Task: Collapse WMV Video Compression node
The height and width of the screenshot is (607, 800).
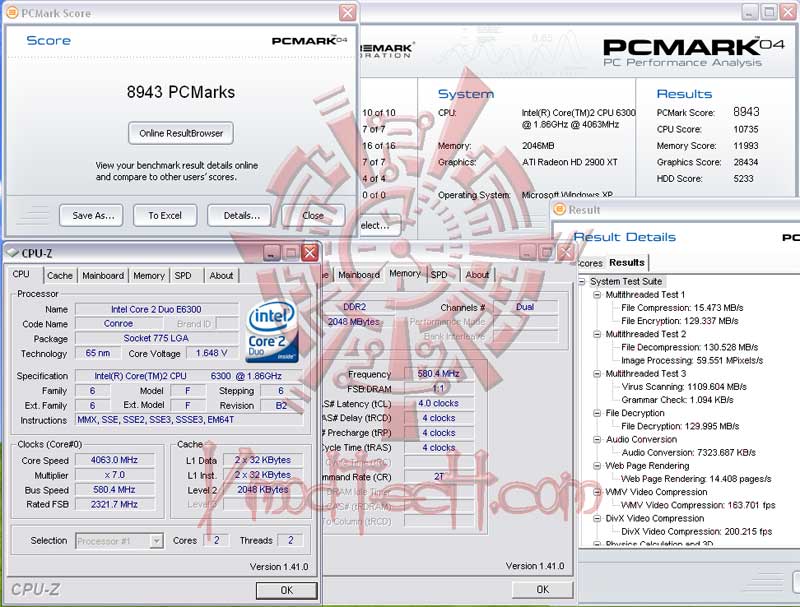Action: [597, 492]
